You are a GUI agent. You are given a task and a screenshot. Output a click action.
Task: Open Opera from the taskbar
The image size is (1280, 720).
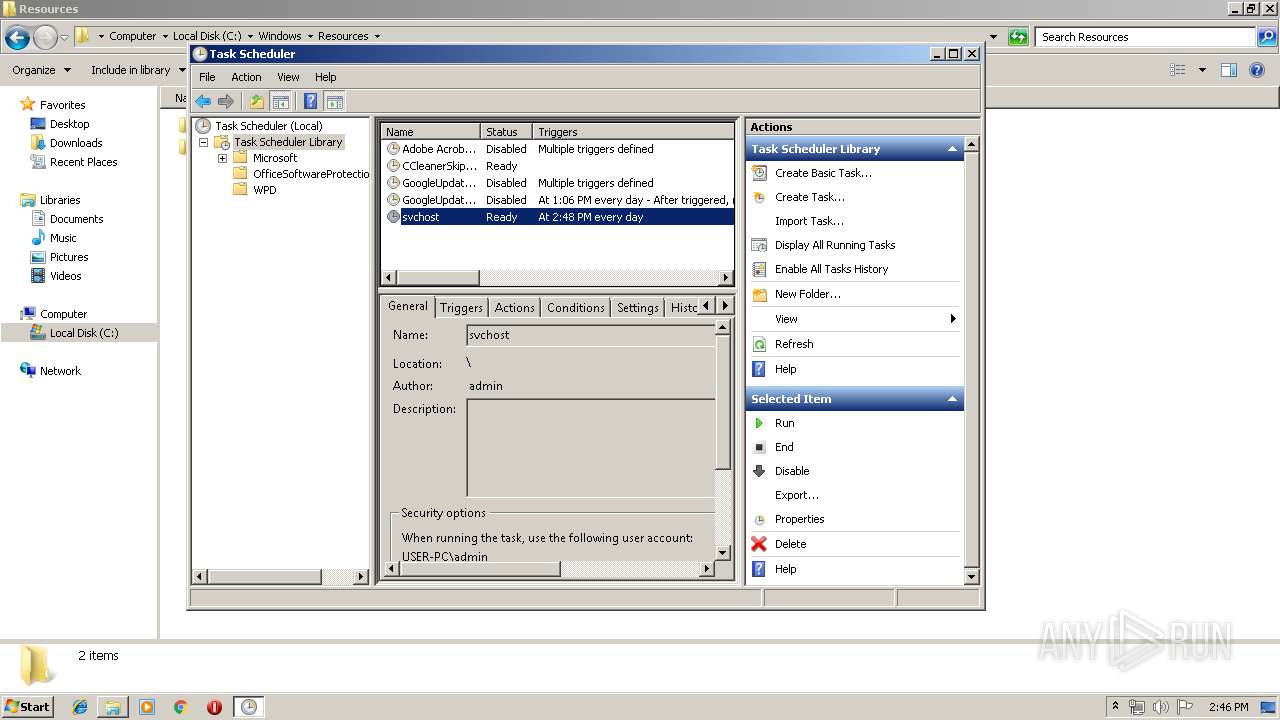tap(214, 707)
